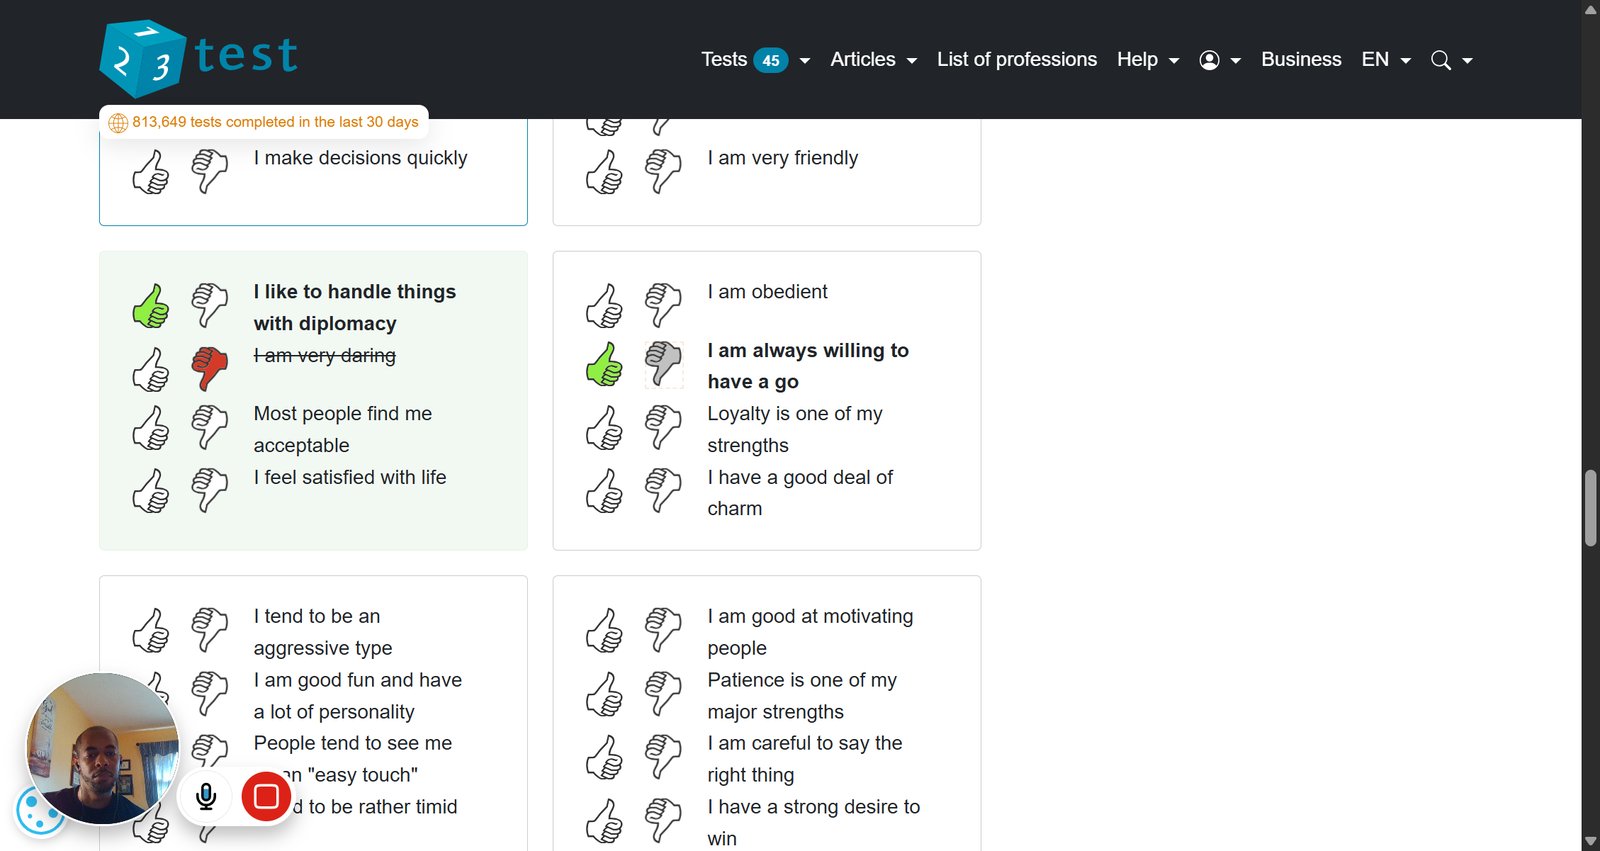
Task: Expand the Tests dropdown menu
Action: coord(755,60)
